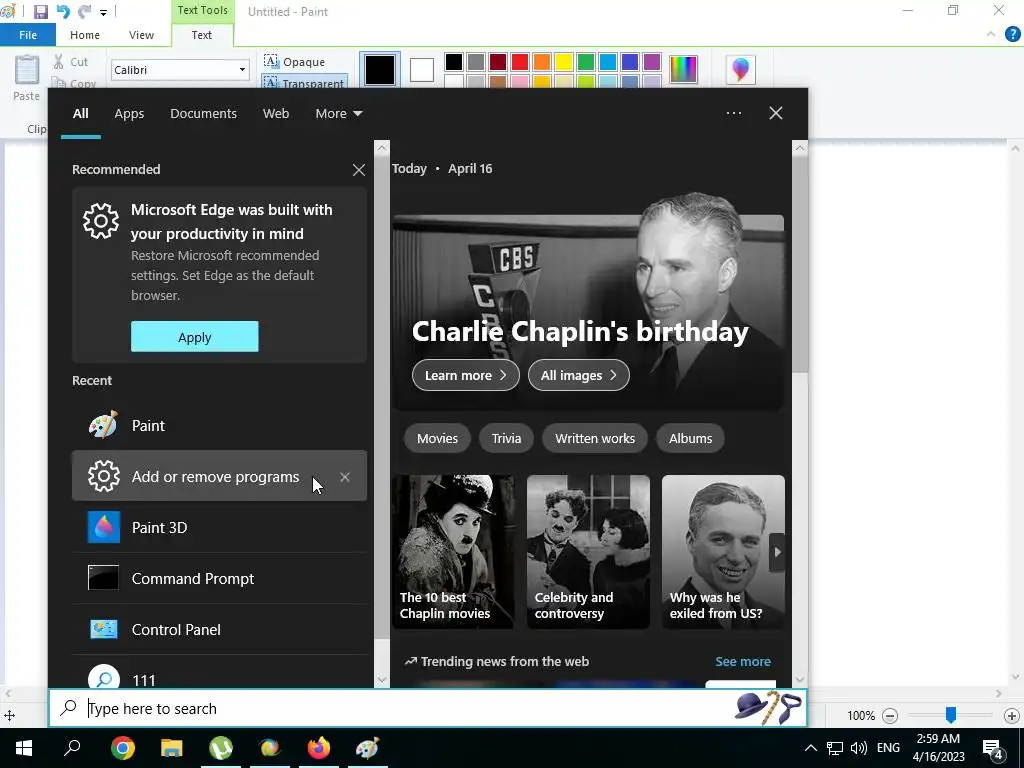
Task: Open The 10 best Chaplin movies card
Action: click(453, 552)
